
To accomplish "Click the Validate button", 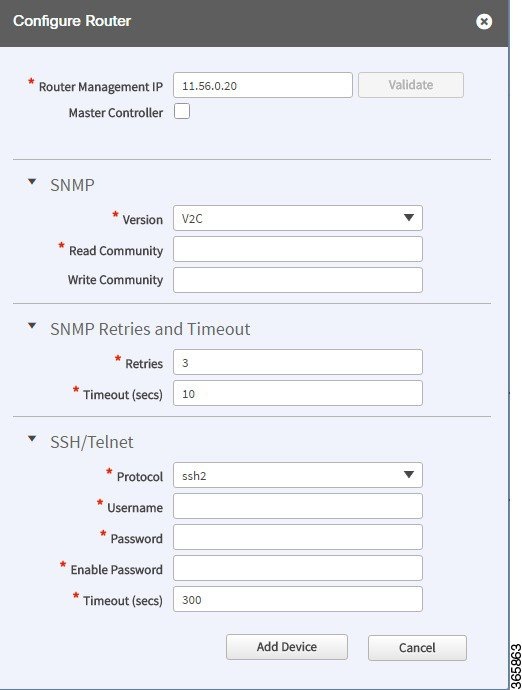I will click(411, 85).
